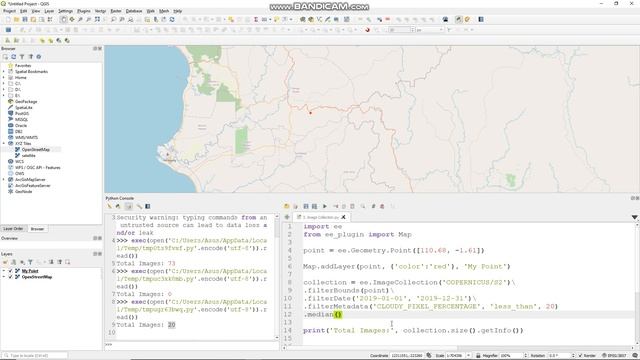Zoom to full extent

click(x=97, y=20)
